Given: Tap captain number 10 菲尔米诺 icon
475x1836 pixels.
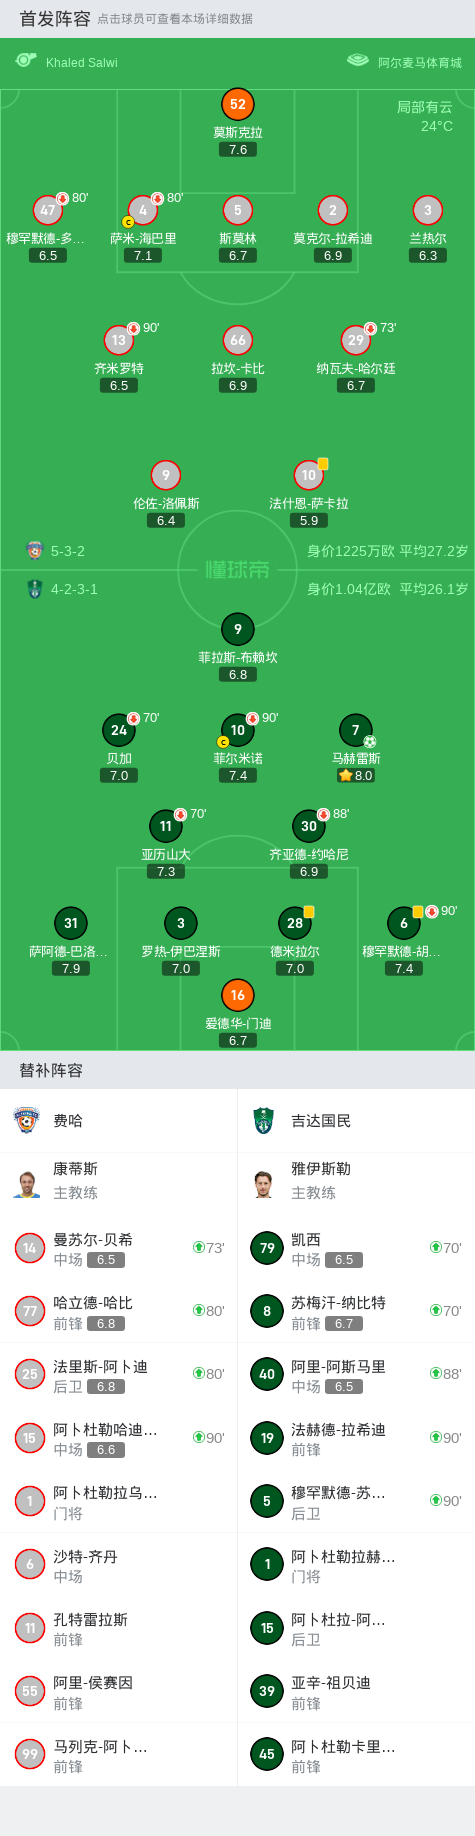Looking at the screenshot, I should [237, 730].
